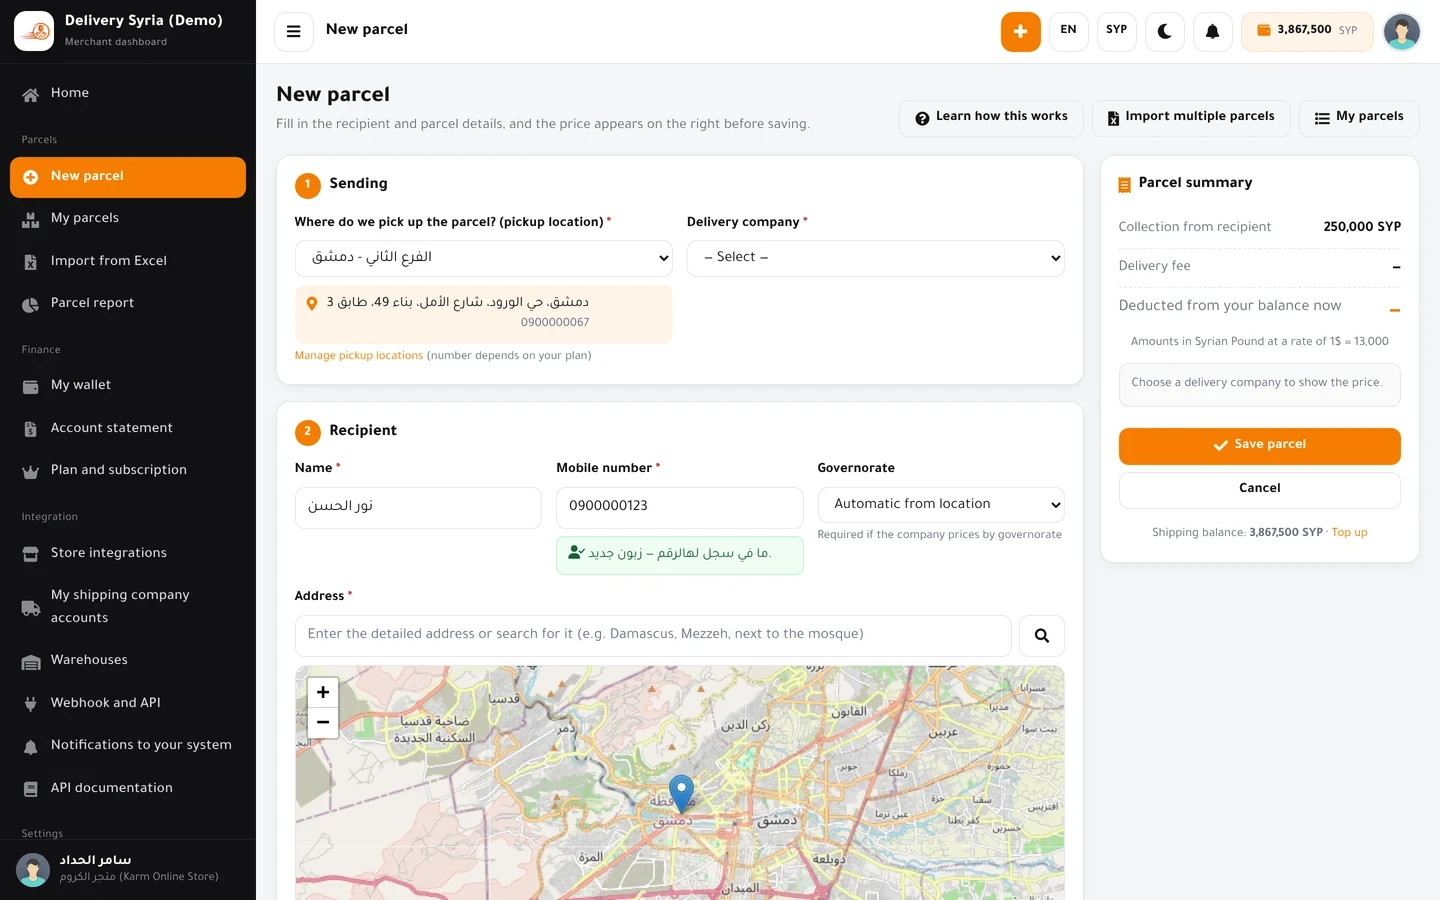The width and height of the screenshot is (1440, 900).
Task: Open the Governorate dropdown
Action: (941, 505)
